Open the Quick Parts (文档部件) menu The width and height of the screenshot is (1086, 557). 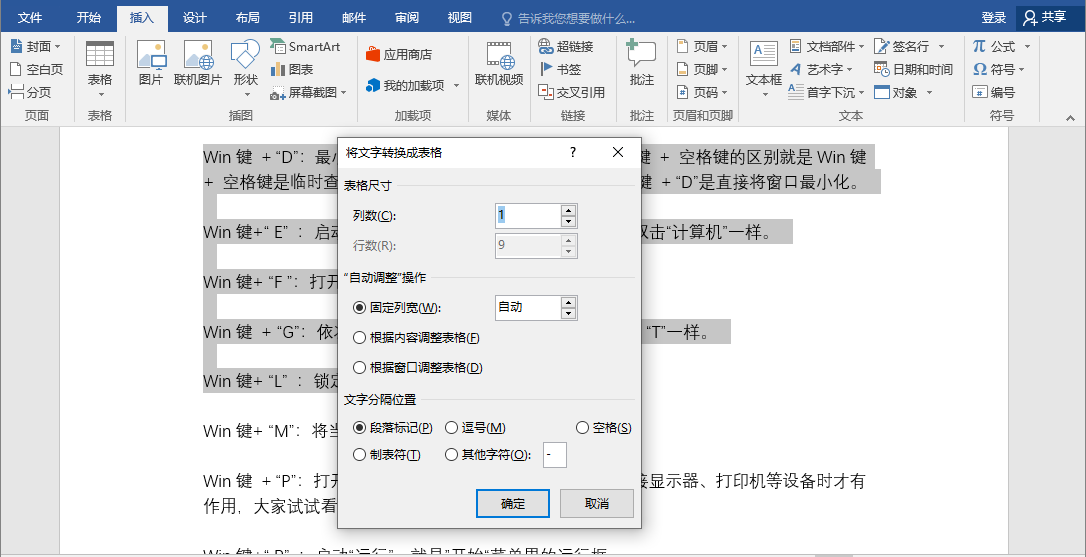click(x=827, y=46)
